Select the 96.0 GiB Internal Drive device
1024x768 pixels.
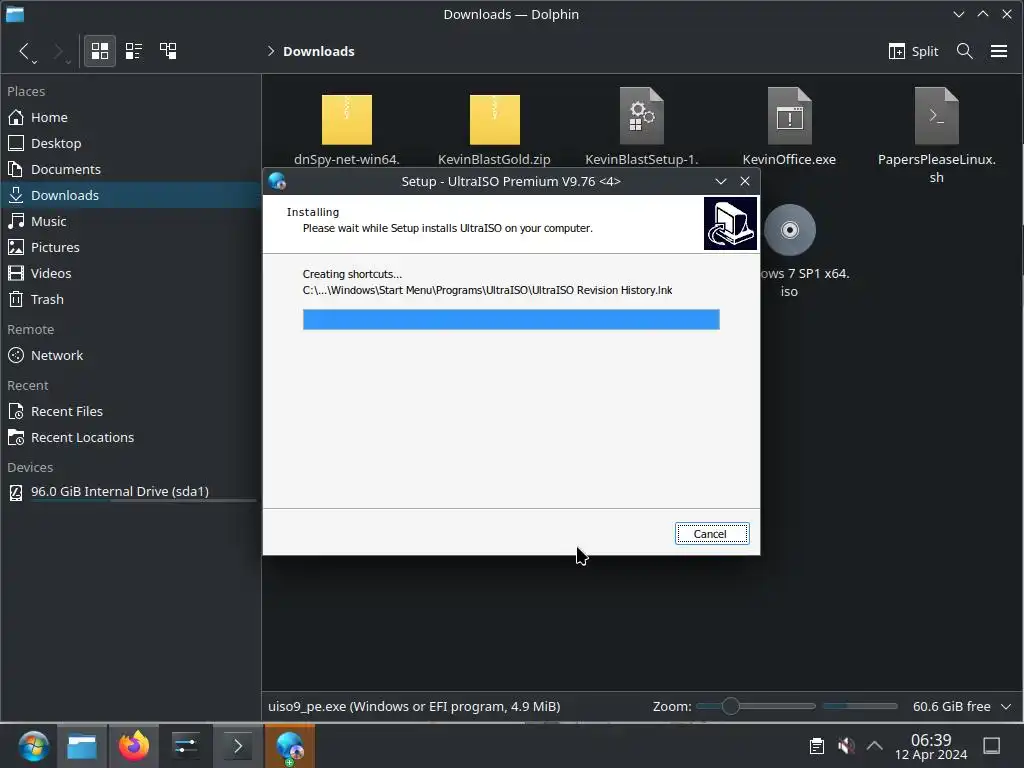tap(131, 492)
